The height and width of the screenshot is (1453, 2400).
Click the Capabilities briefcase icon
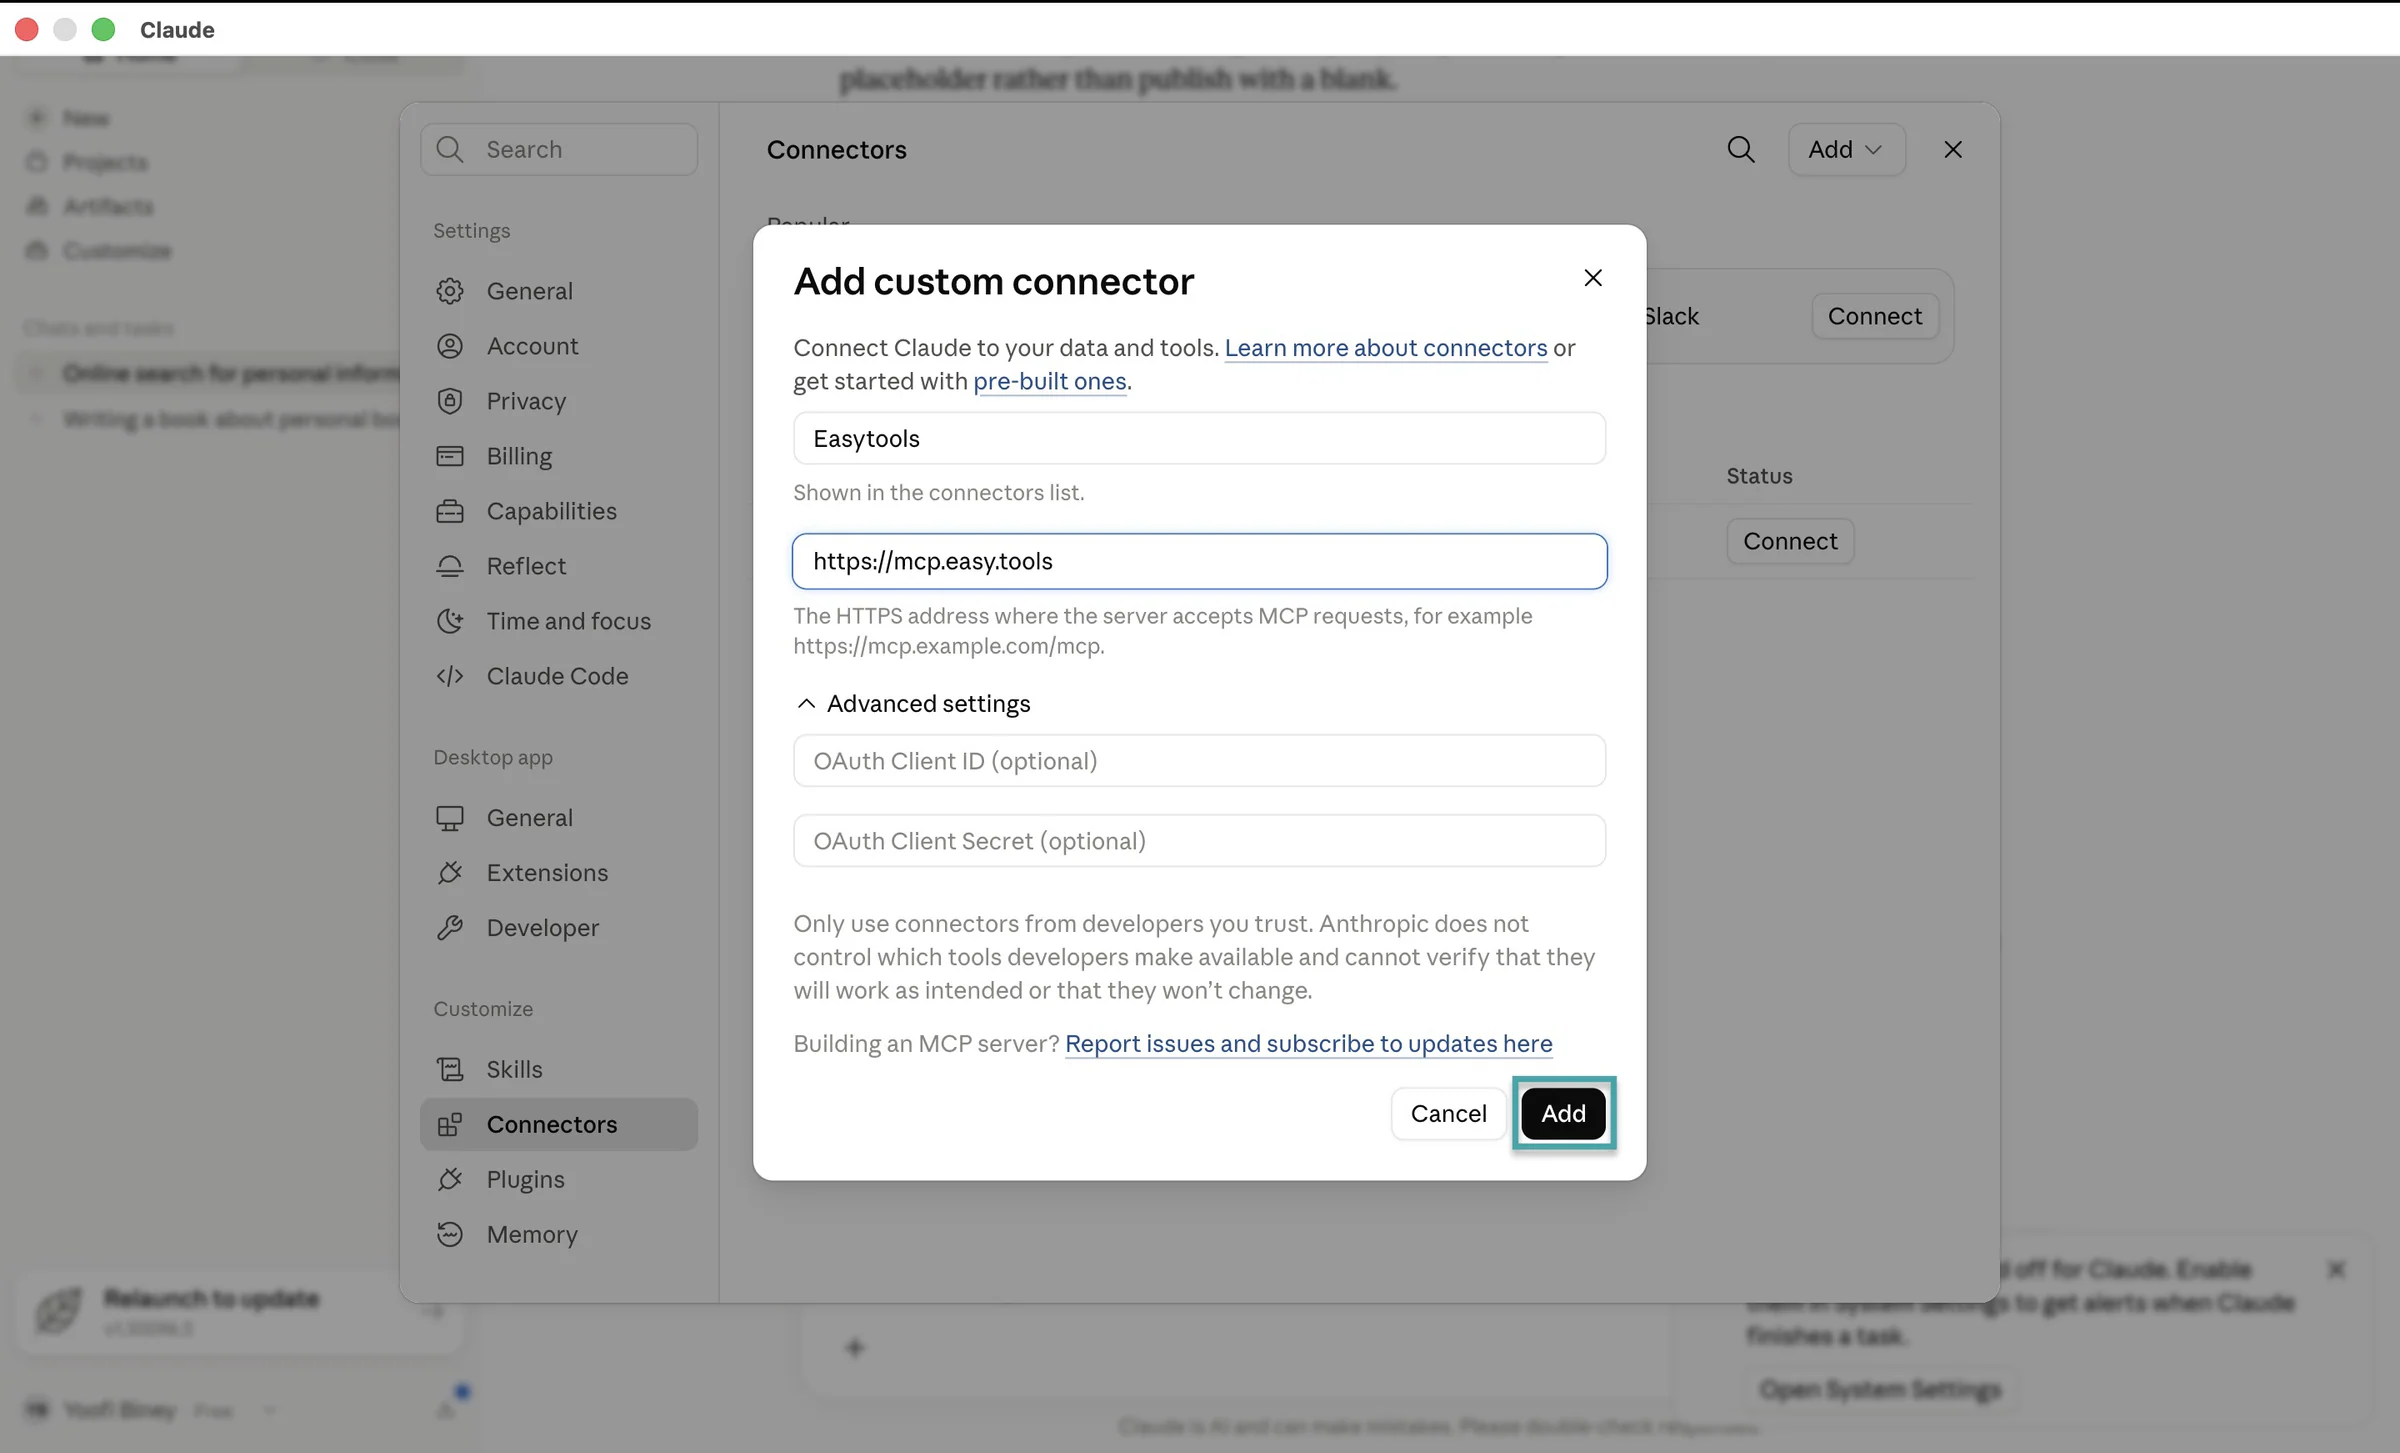(x=450, y=511)
